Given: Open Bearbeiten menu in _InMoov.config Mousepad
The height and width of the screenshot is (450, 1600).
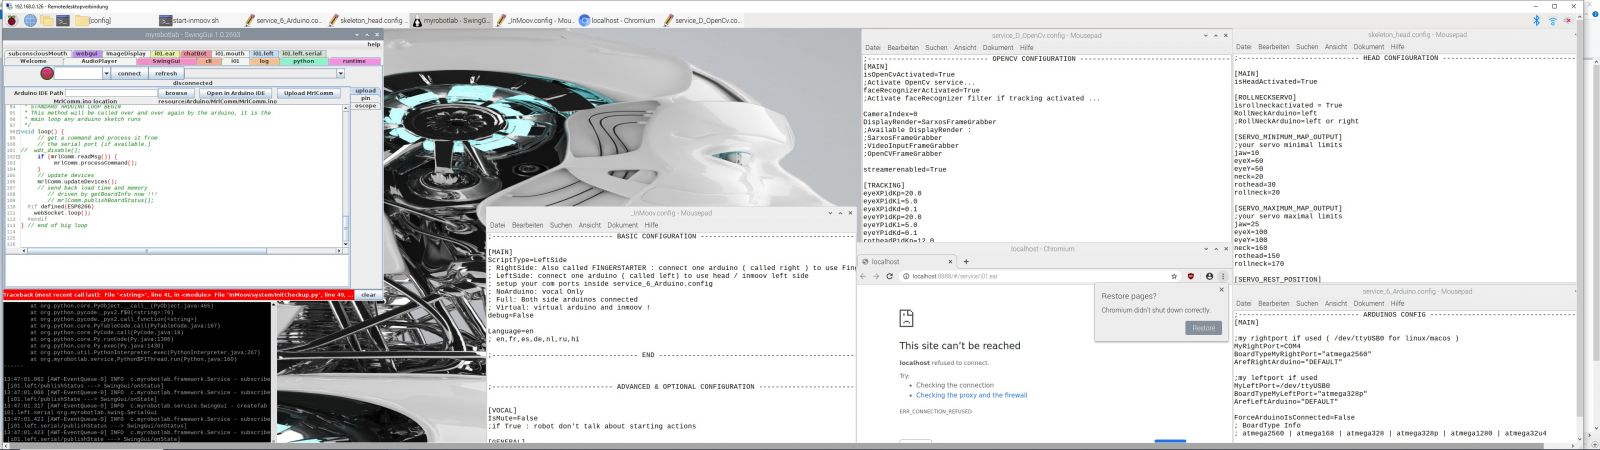Looking at the screenshot, I should 527,225.
